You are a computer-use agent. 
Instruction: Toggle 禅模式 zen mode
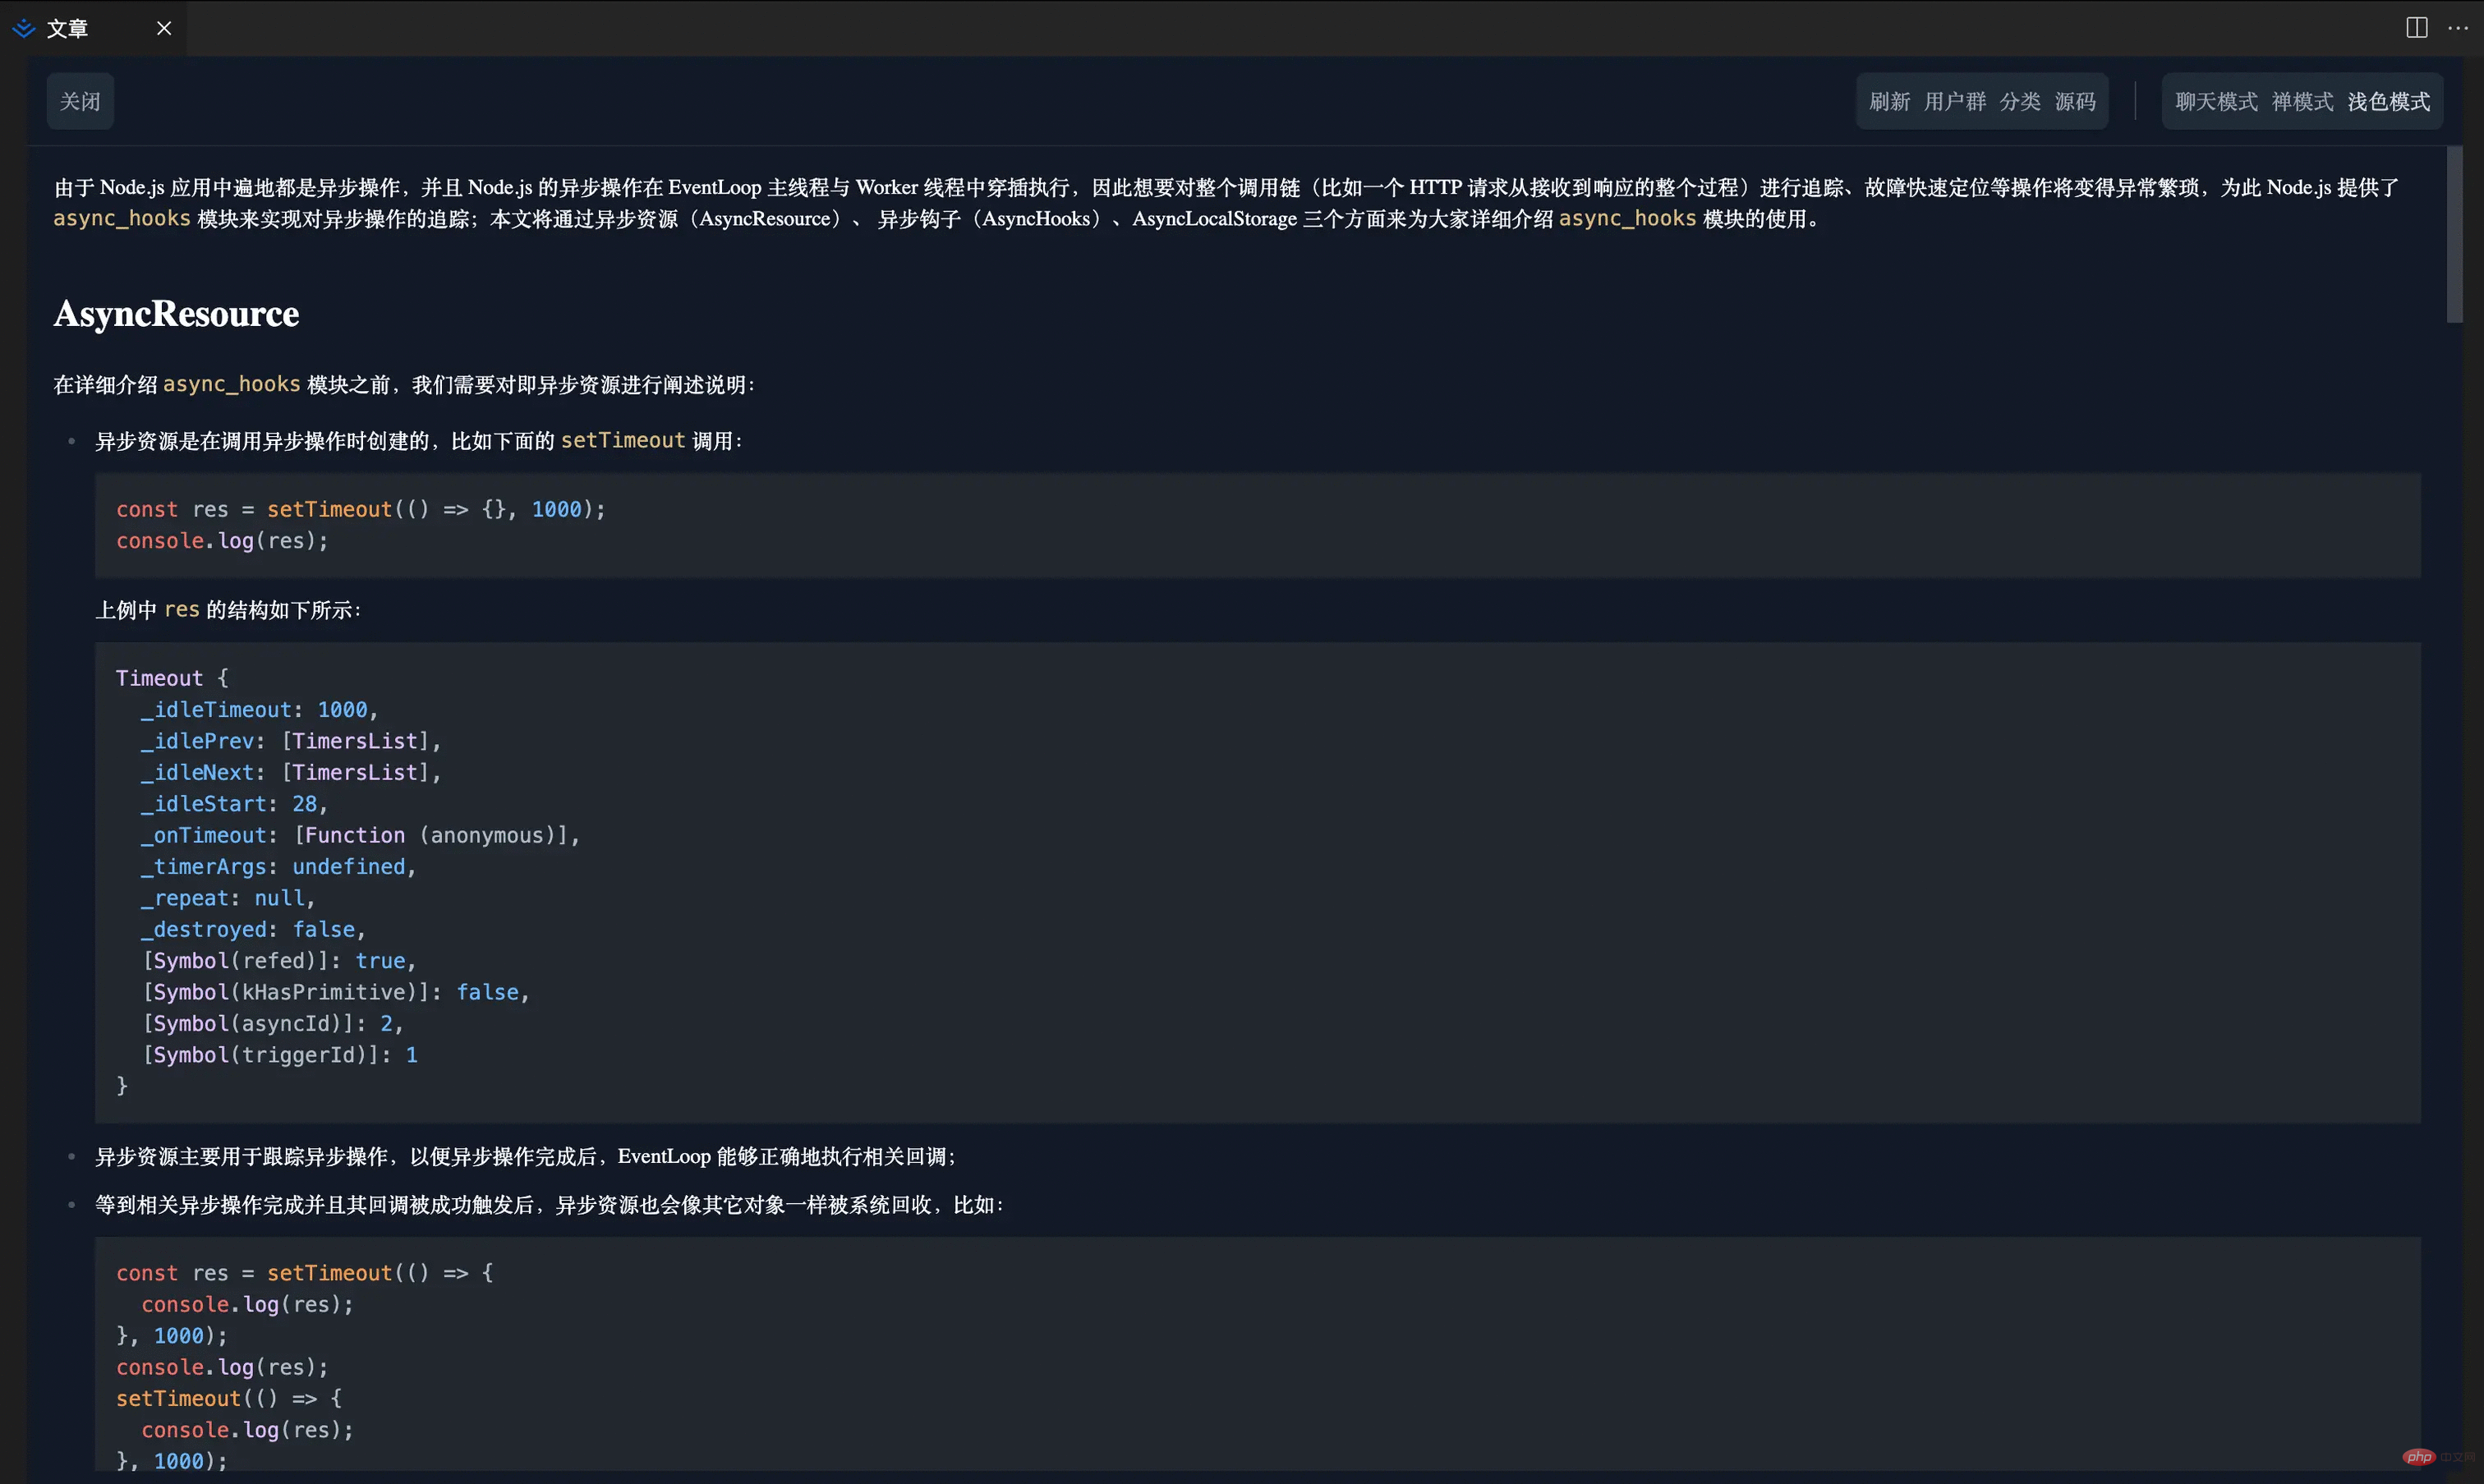tap(2302, 102)
